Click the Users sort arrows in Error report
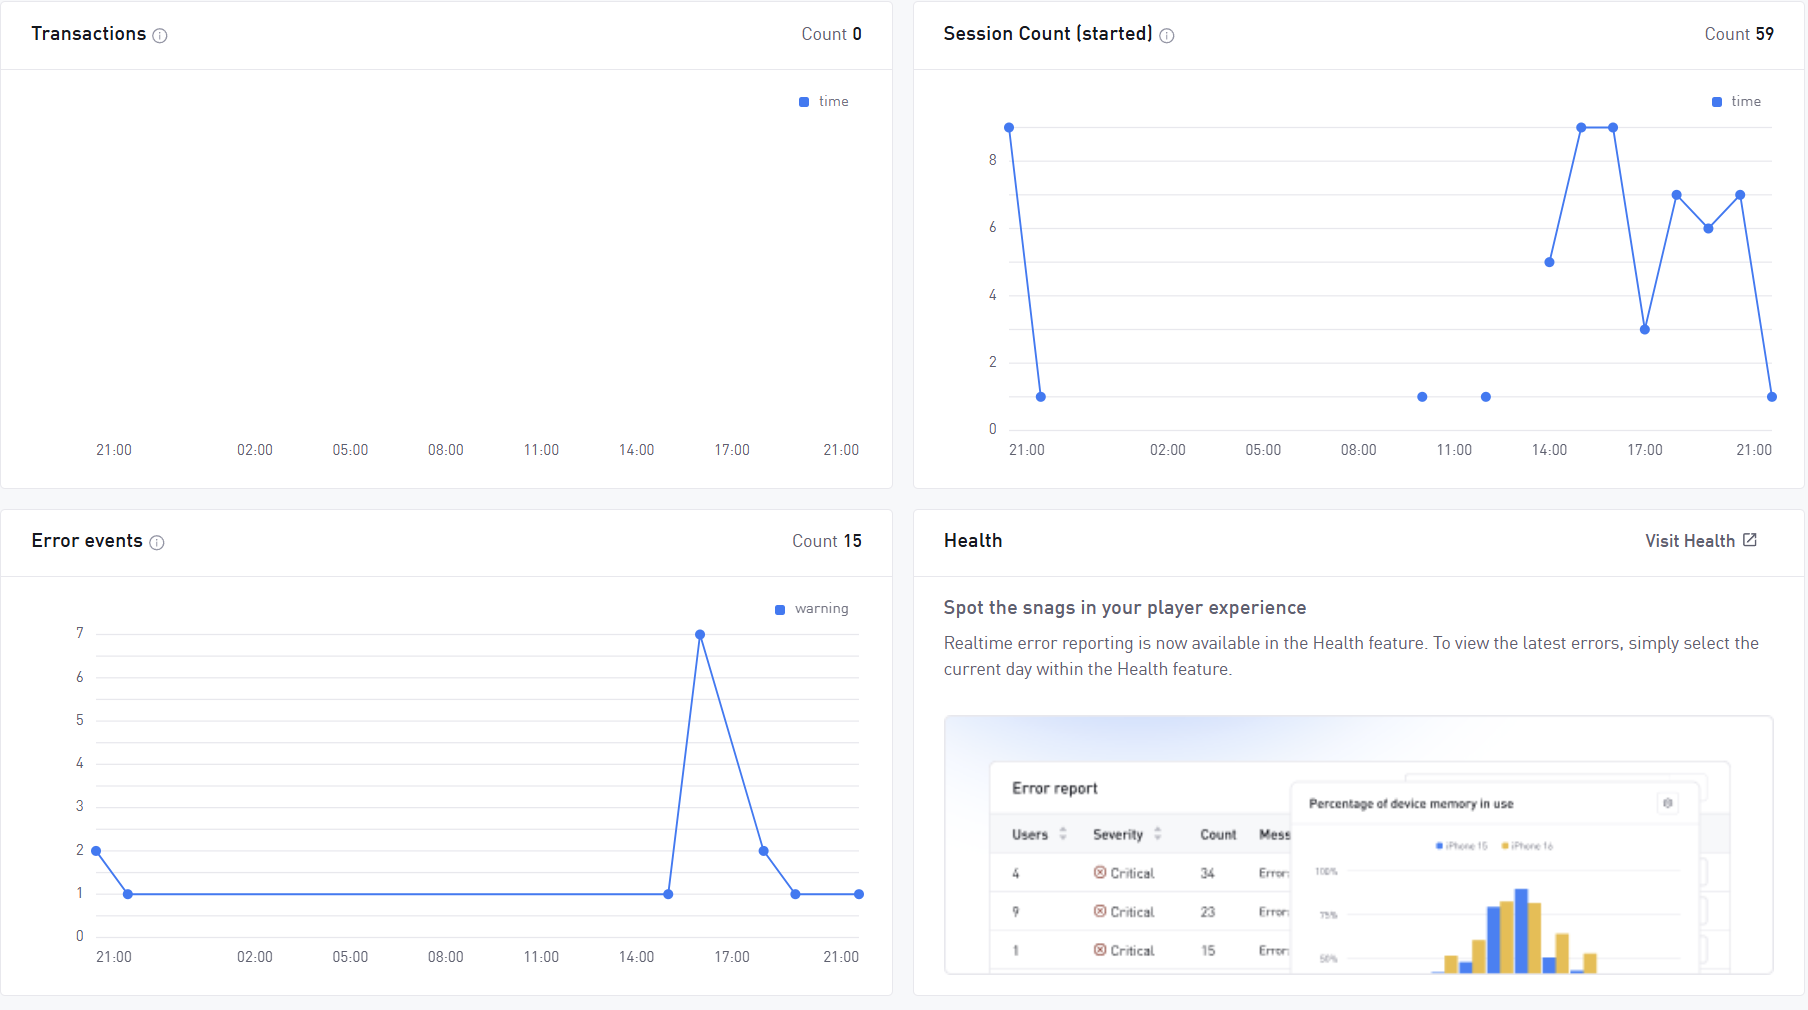 click(1063, 834)
